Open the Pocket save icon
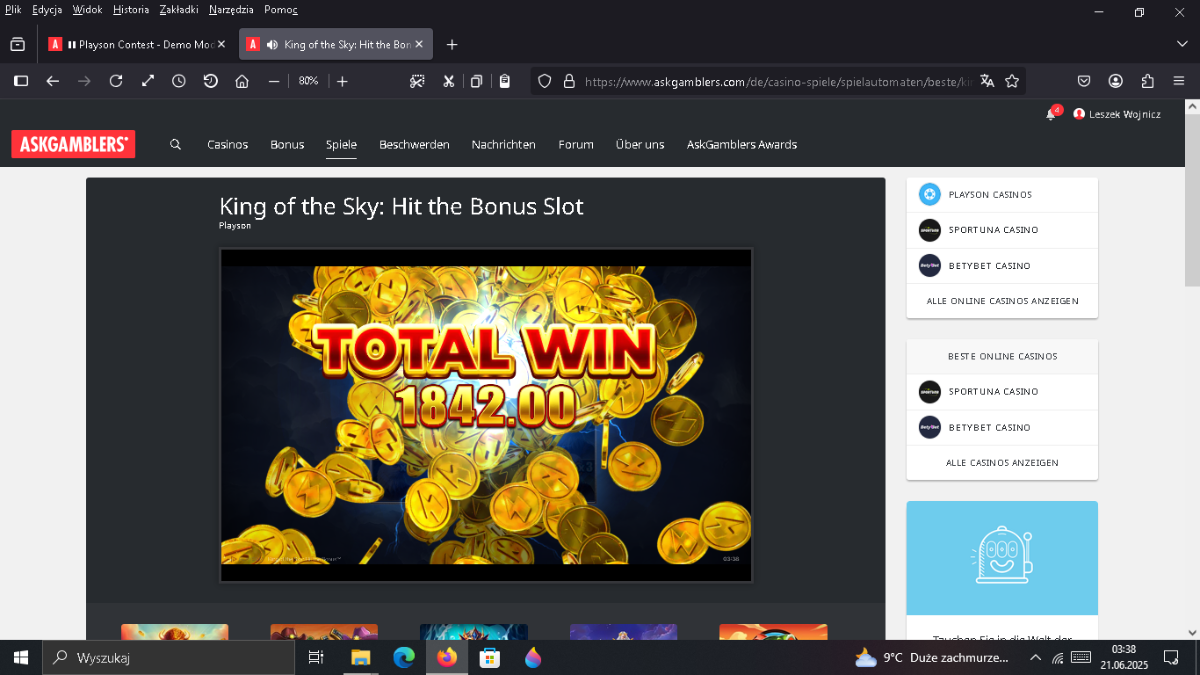Image resolution: width=1200 pixels, height=675 pixels. (x=1084, y=81)
